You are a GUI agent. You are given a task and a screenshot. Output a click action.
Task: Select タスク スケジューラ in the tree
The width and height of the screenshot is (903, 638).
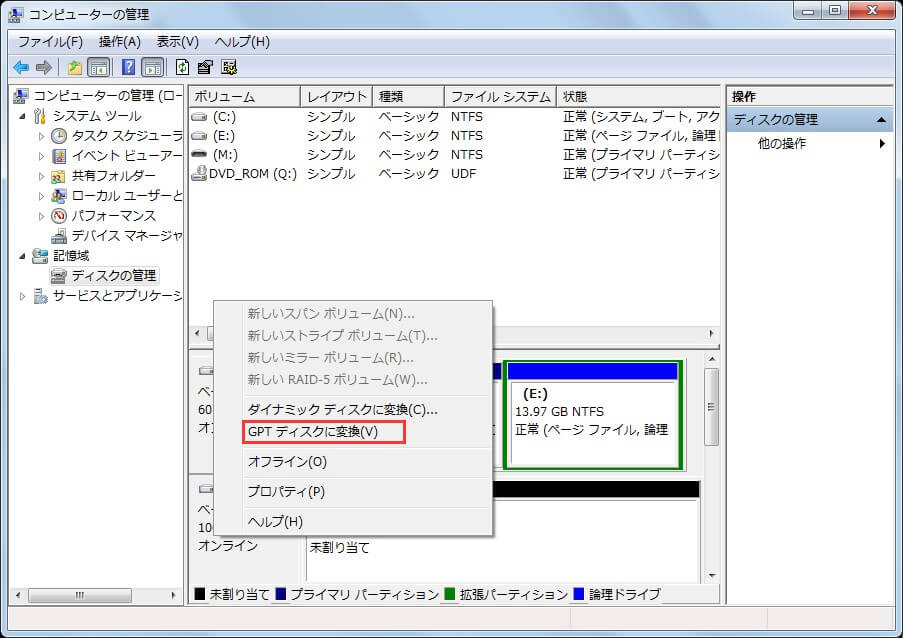click(125, 135)
